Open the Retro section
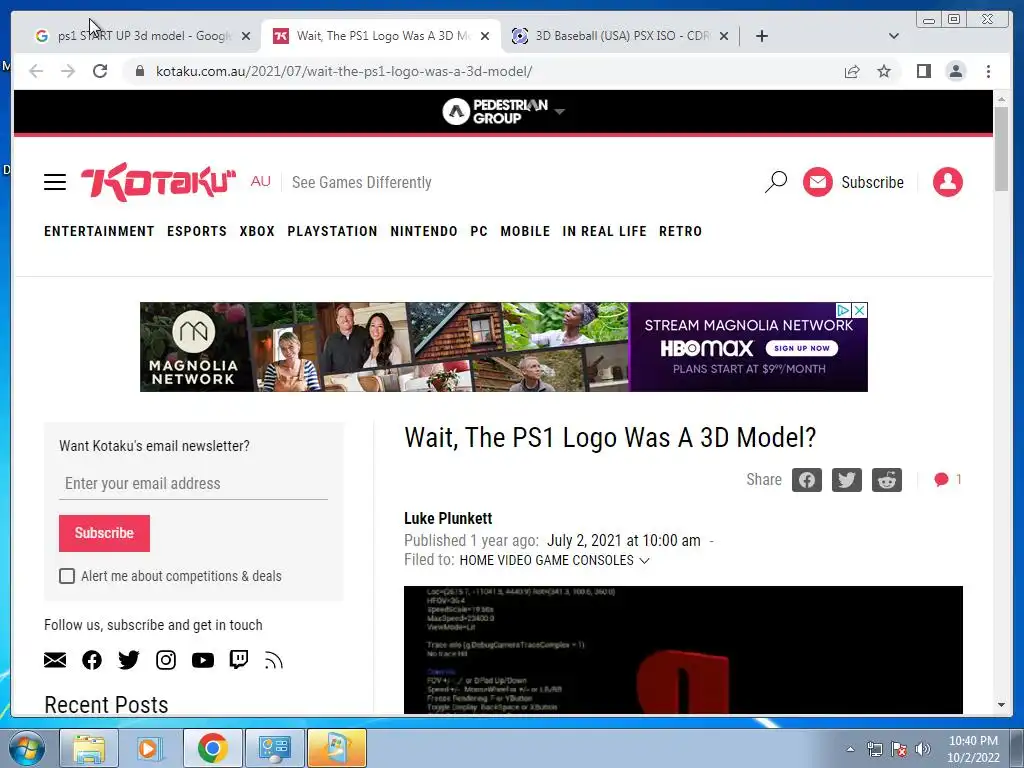1024x768 pixels. 680,231
